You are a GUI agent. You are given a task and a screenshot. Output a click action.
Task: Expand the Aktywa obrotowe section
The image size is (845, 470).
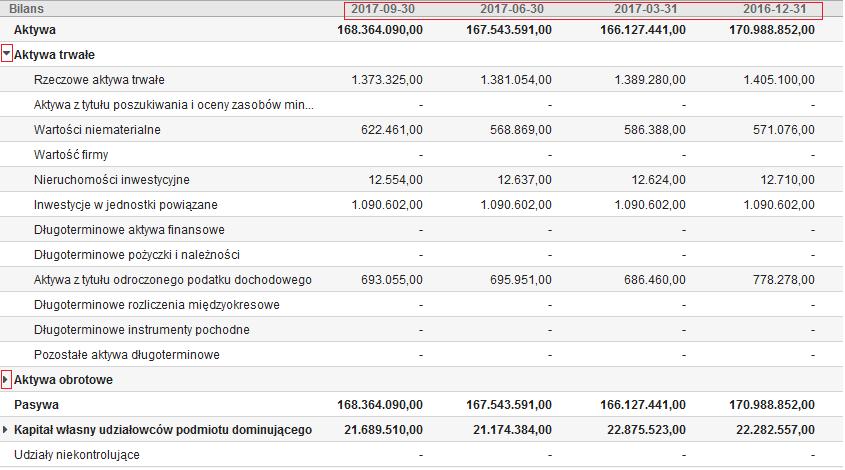pos(6,379)
